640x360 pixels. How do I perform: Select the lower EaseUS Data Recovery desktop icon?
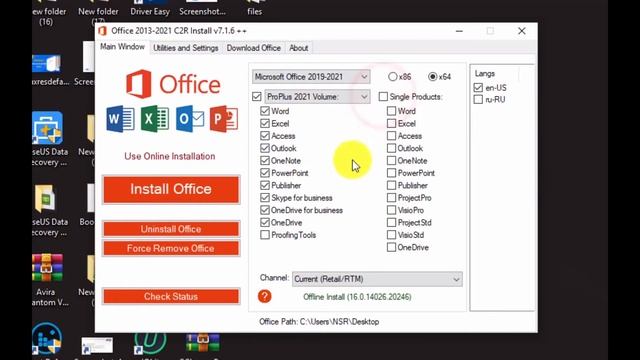(48, 210)
